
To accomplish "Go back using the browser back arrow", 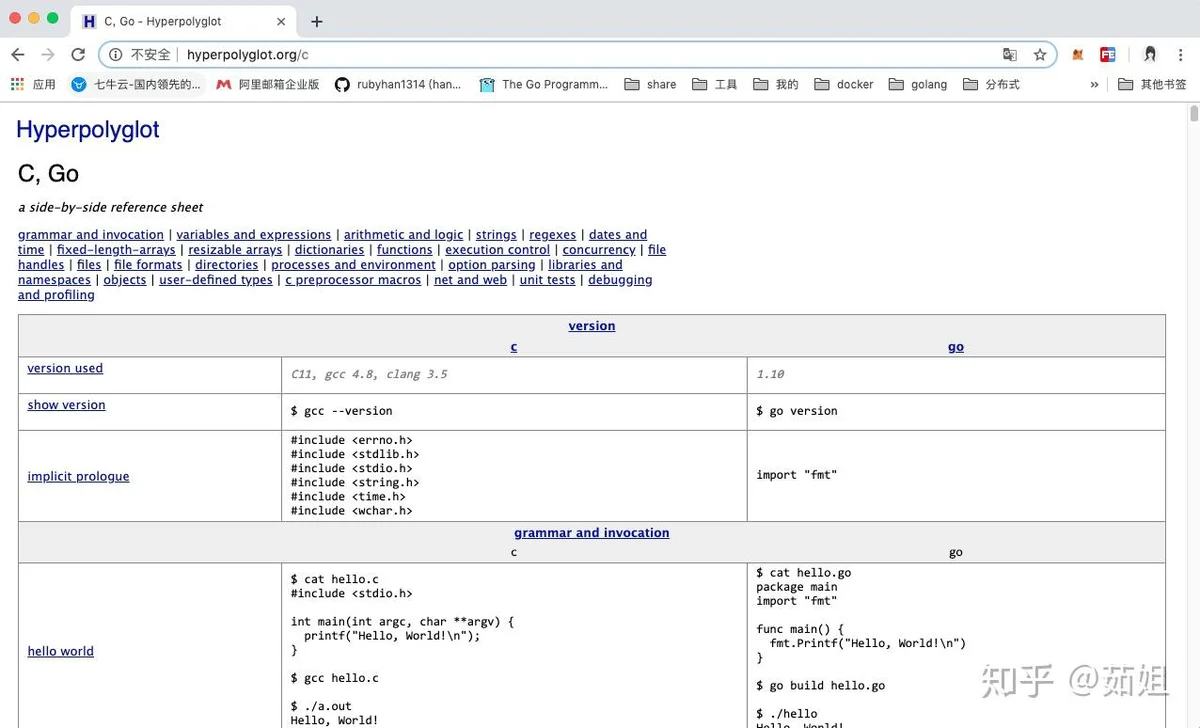I will click(18, 55).
